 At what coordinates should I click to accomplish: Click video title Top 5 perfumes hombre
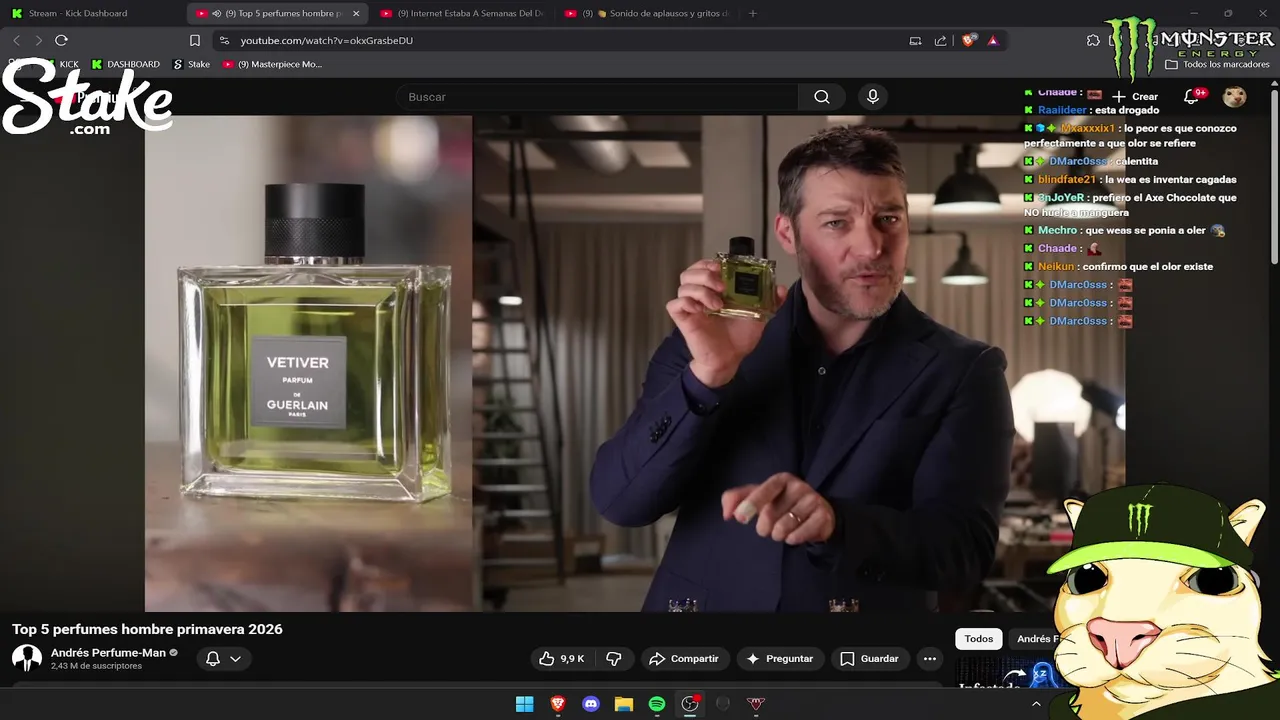(x=147, y=629)
